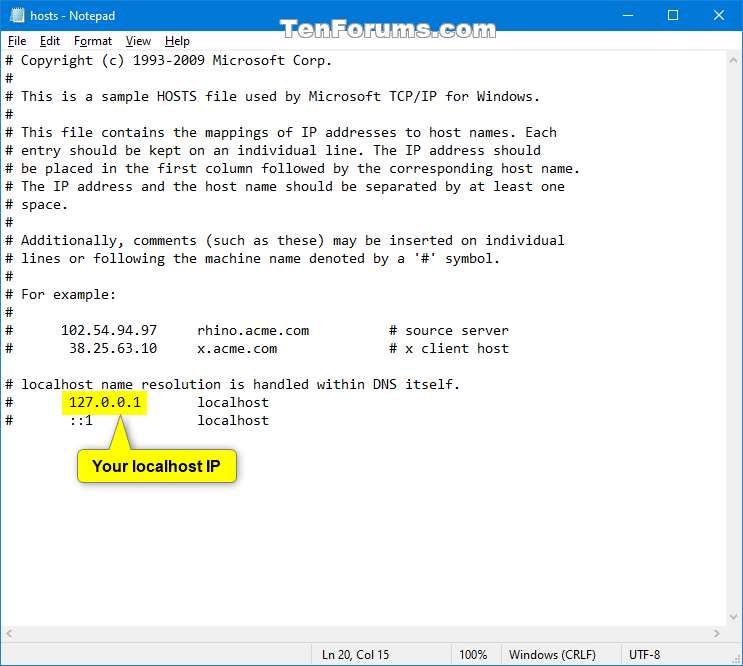Click 'localhost' on the ::1 line

(x=233, y=420)
